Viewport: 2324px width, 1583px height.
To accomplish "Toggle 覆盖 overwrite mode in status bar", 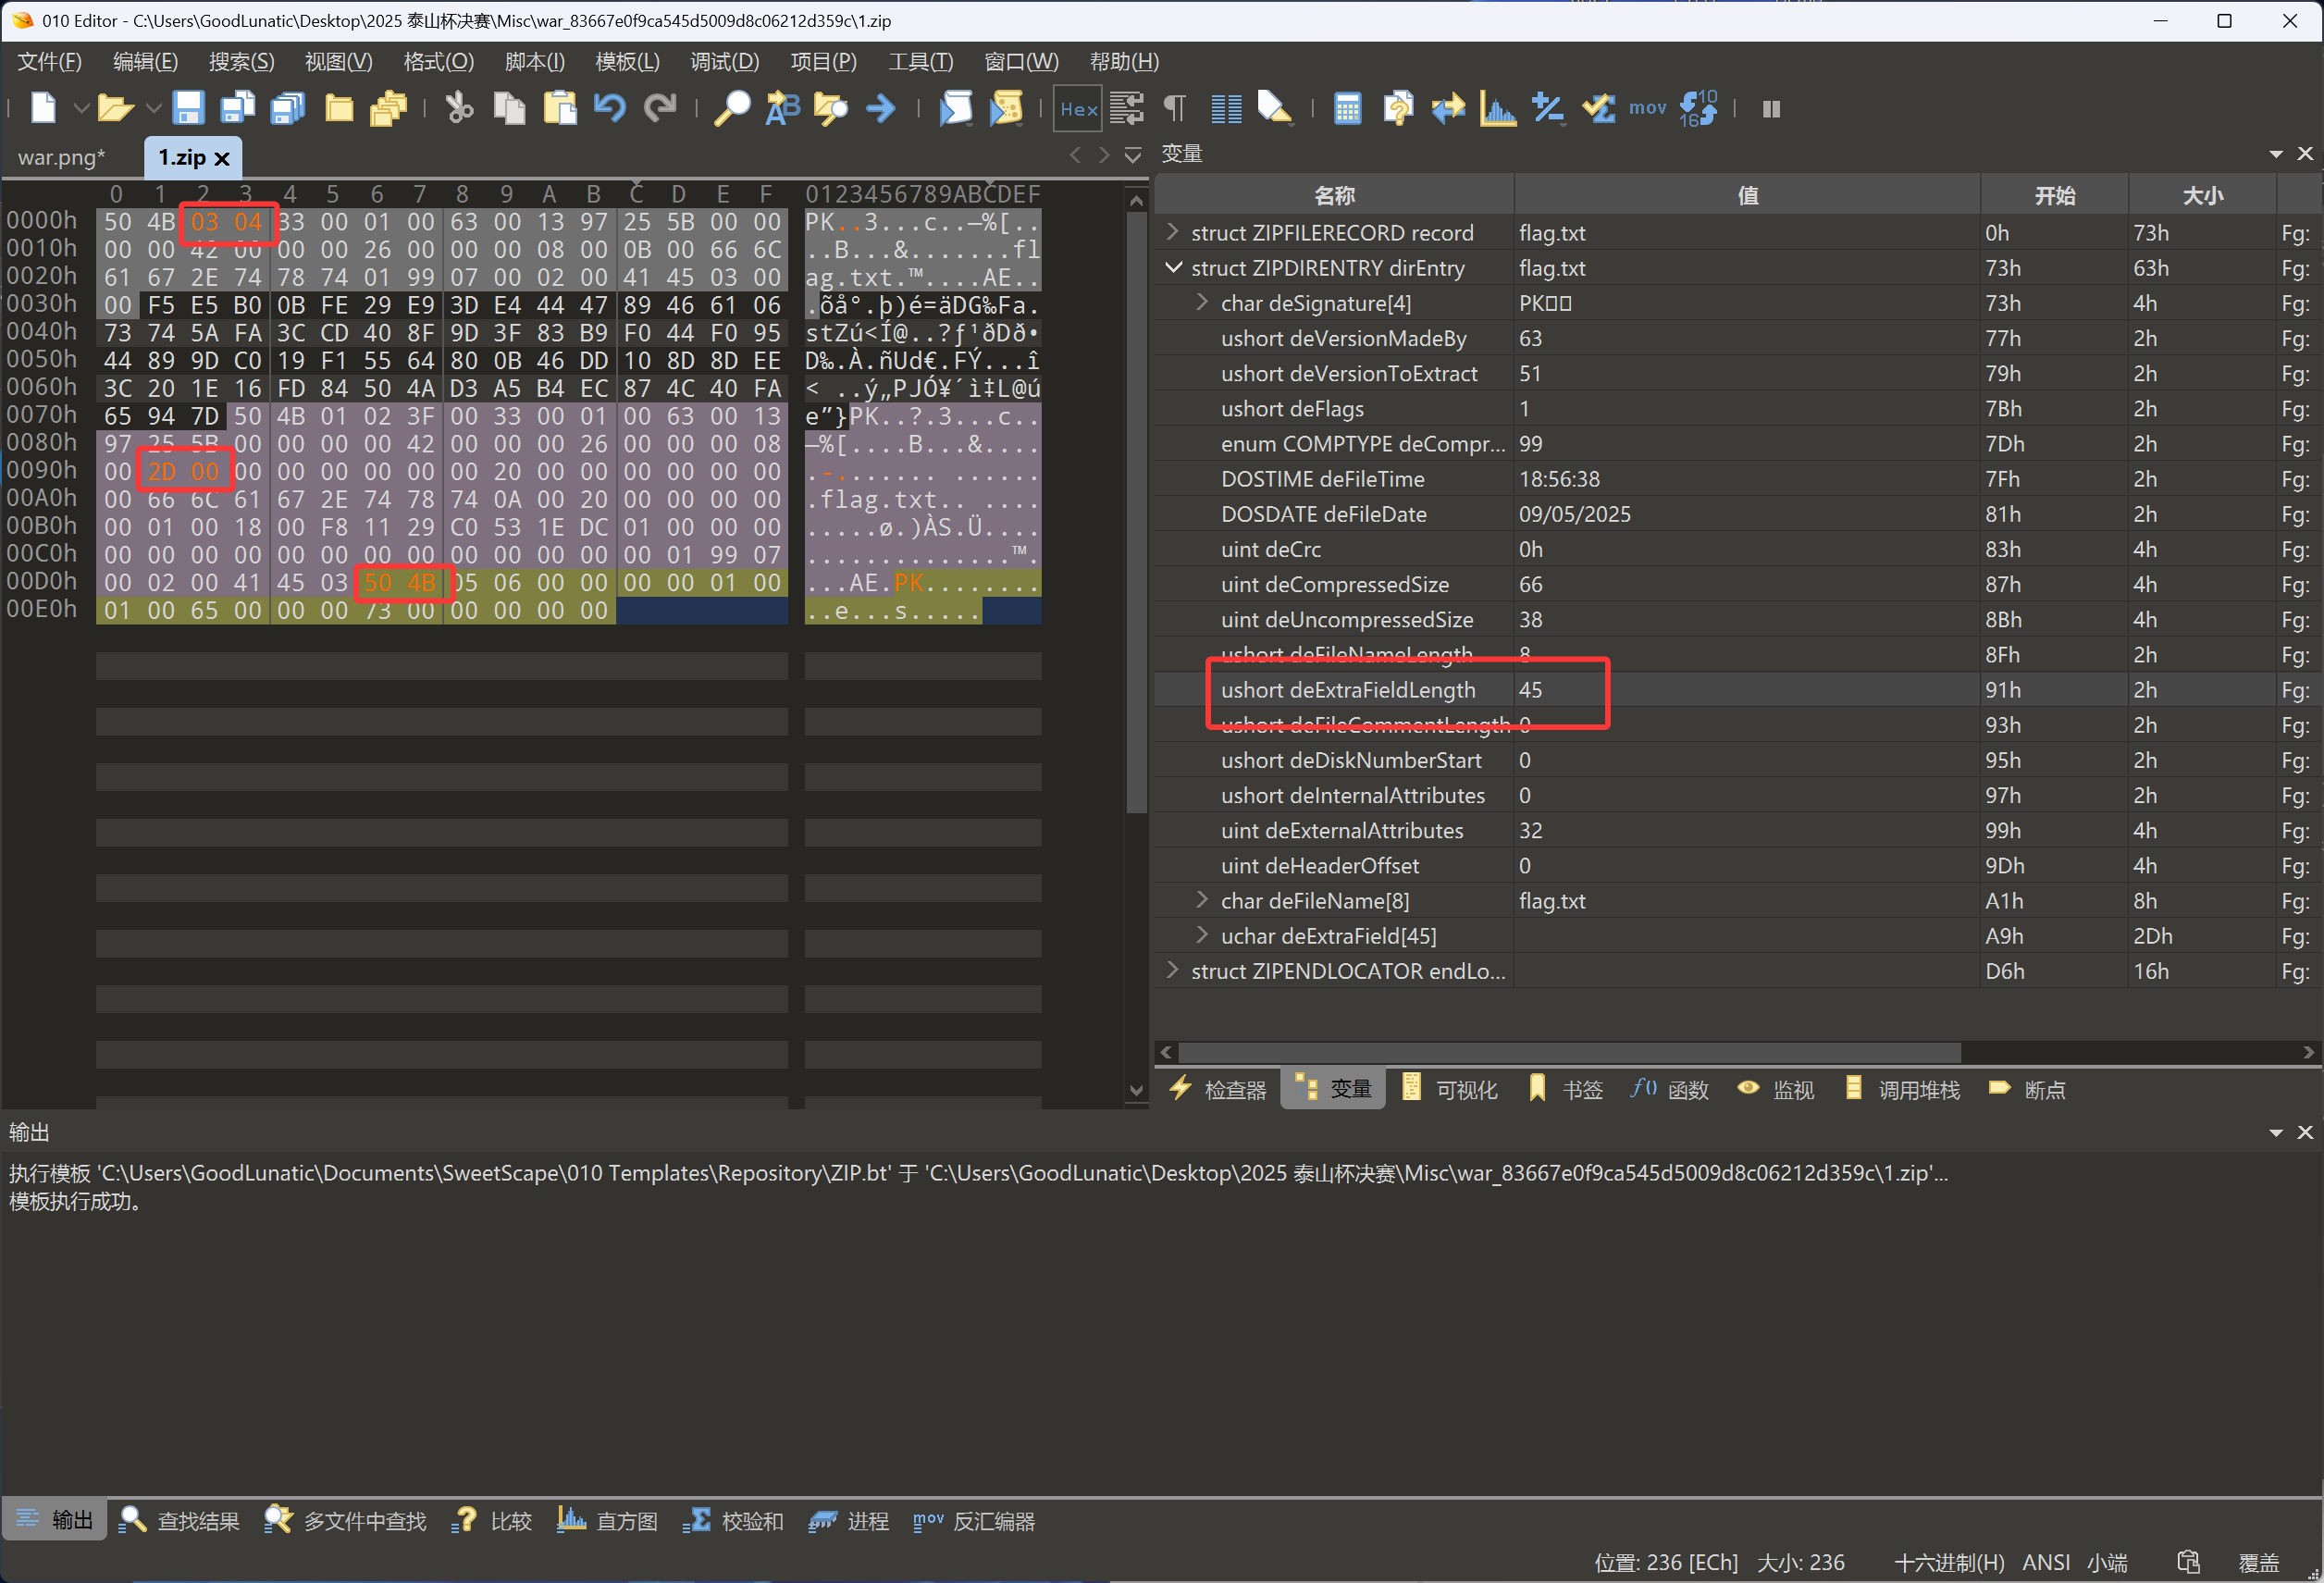I will tap(2259, 1562).
